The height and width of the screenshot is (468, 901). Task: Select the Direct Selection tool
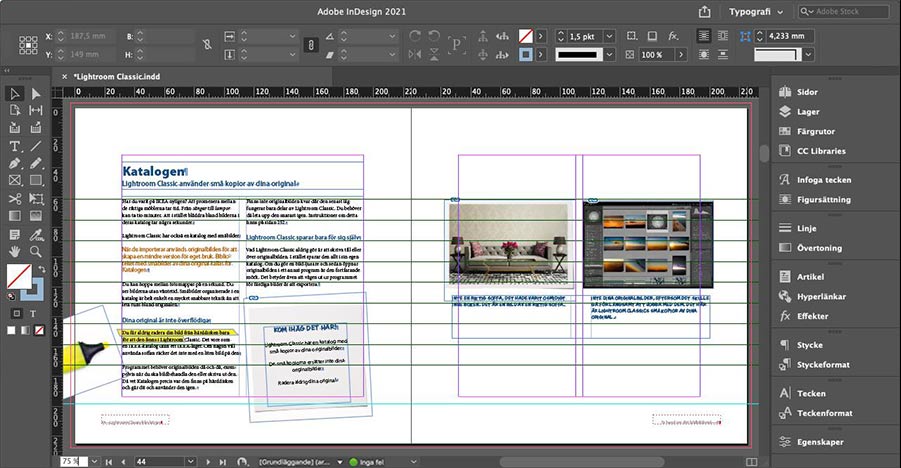click(36, 94)
